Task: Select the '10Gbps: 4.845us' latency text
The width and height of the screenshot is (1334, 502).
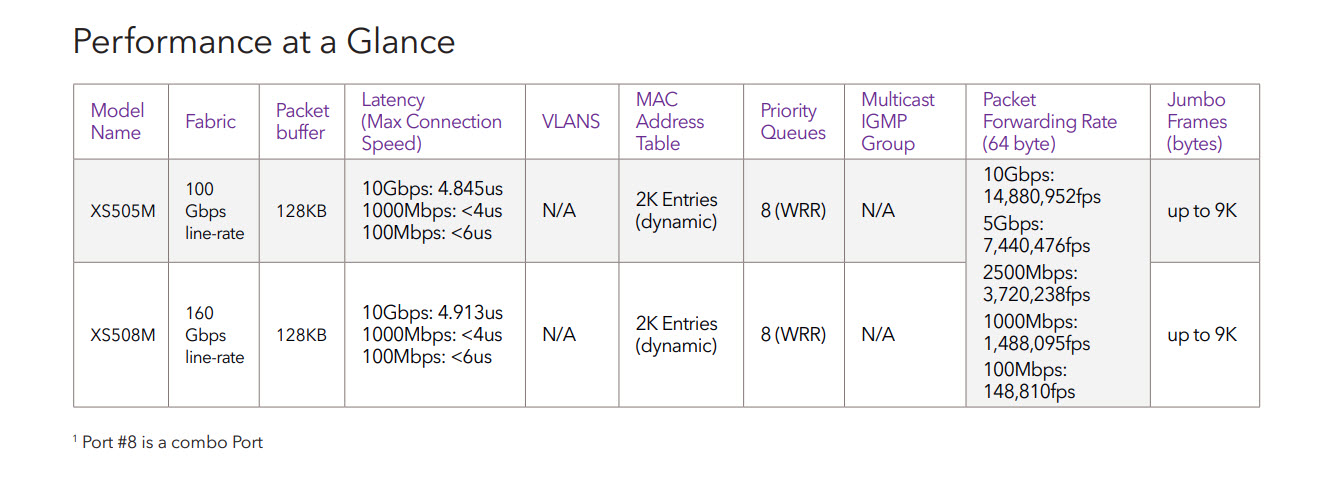Action: (x=432, y=189)
